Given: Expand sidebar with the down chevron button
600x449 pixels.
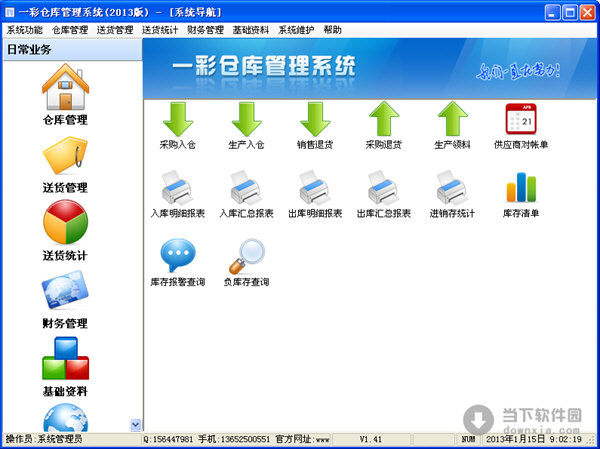Looking at the screenshot, I should point(135,425).
